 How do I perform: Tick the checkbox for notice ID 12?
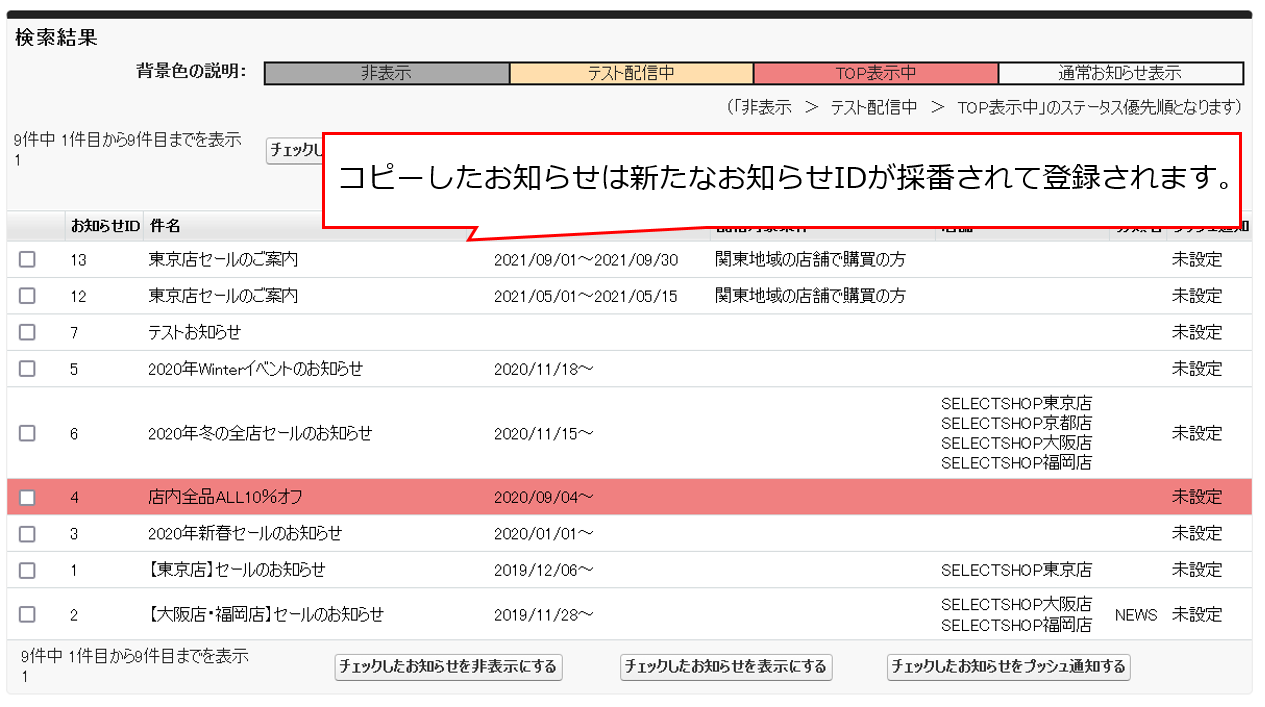tap(27, 296)
